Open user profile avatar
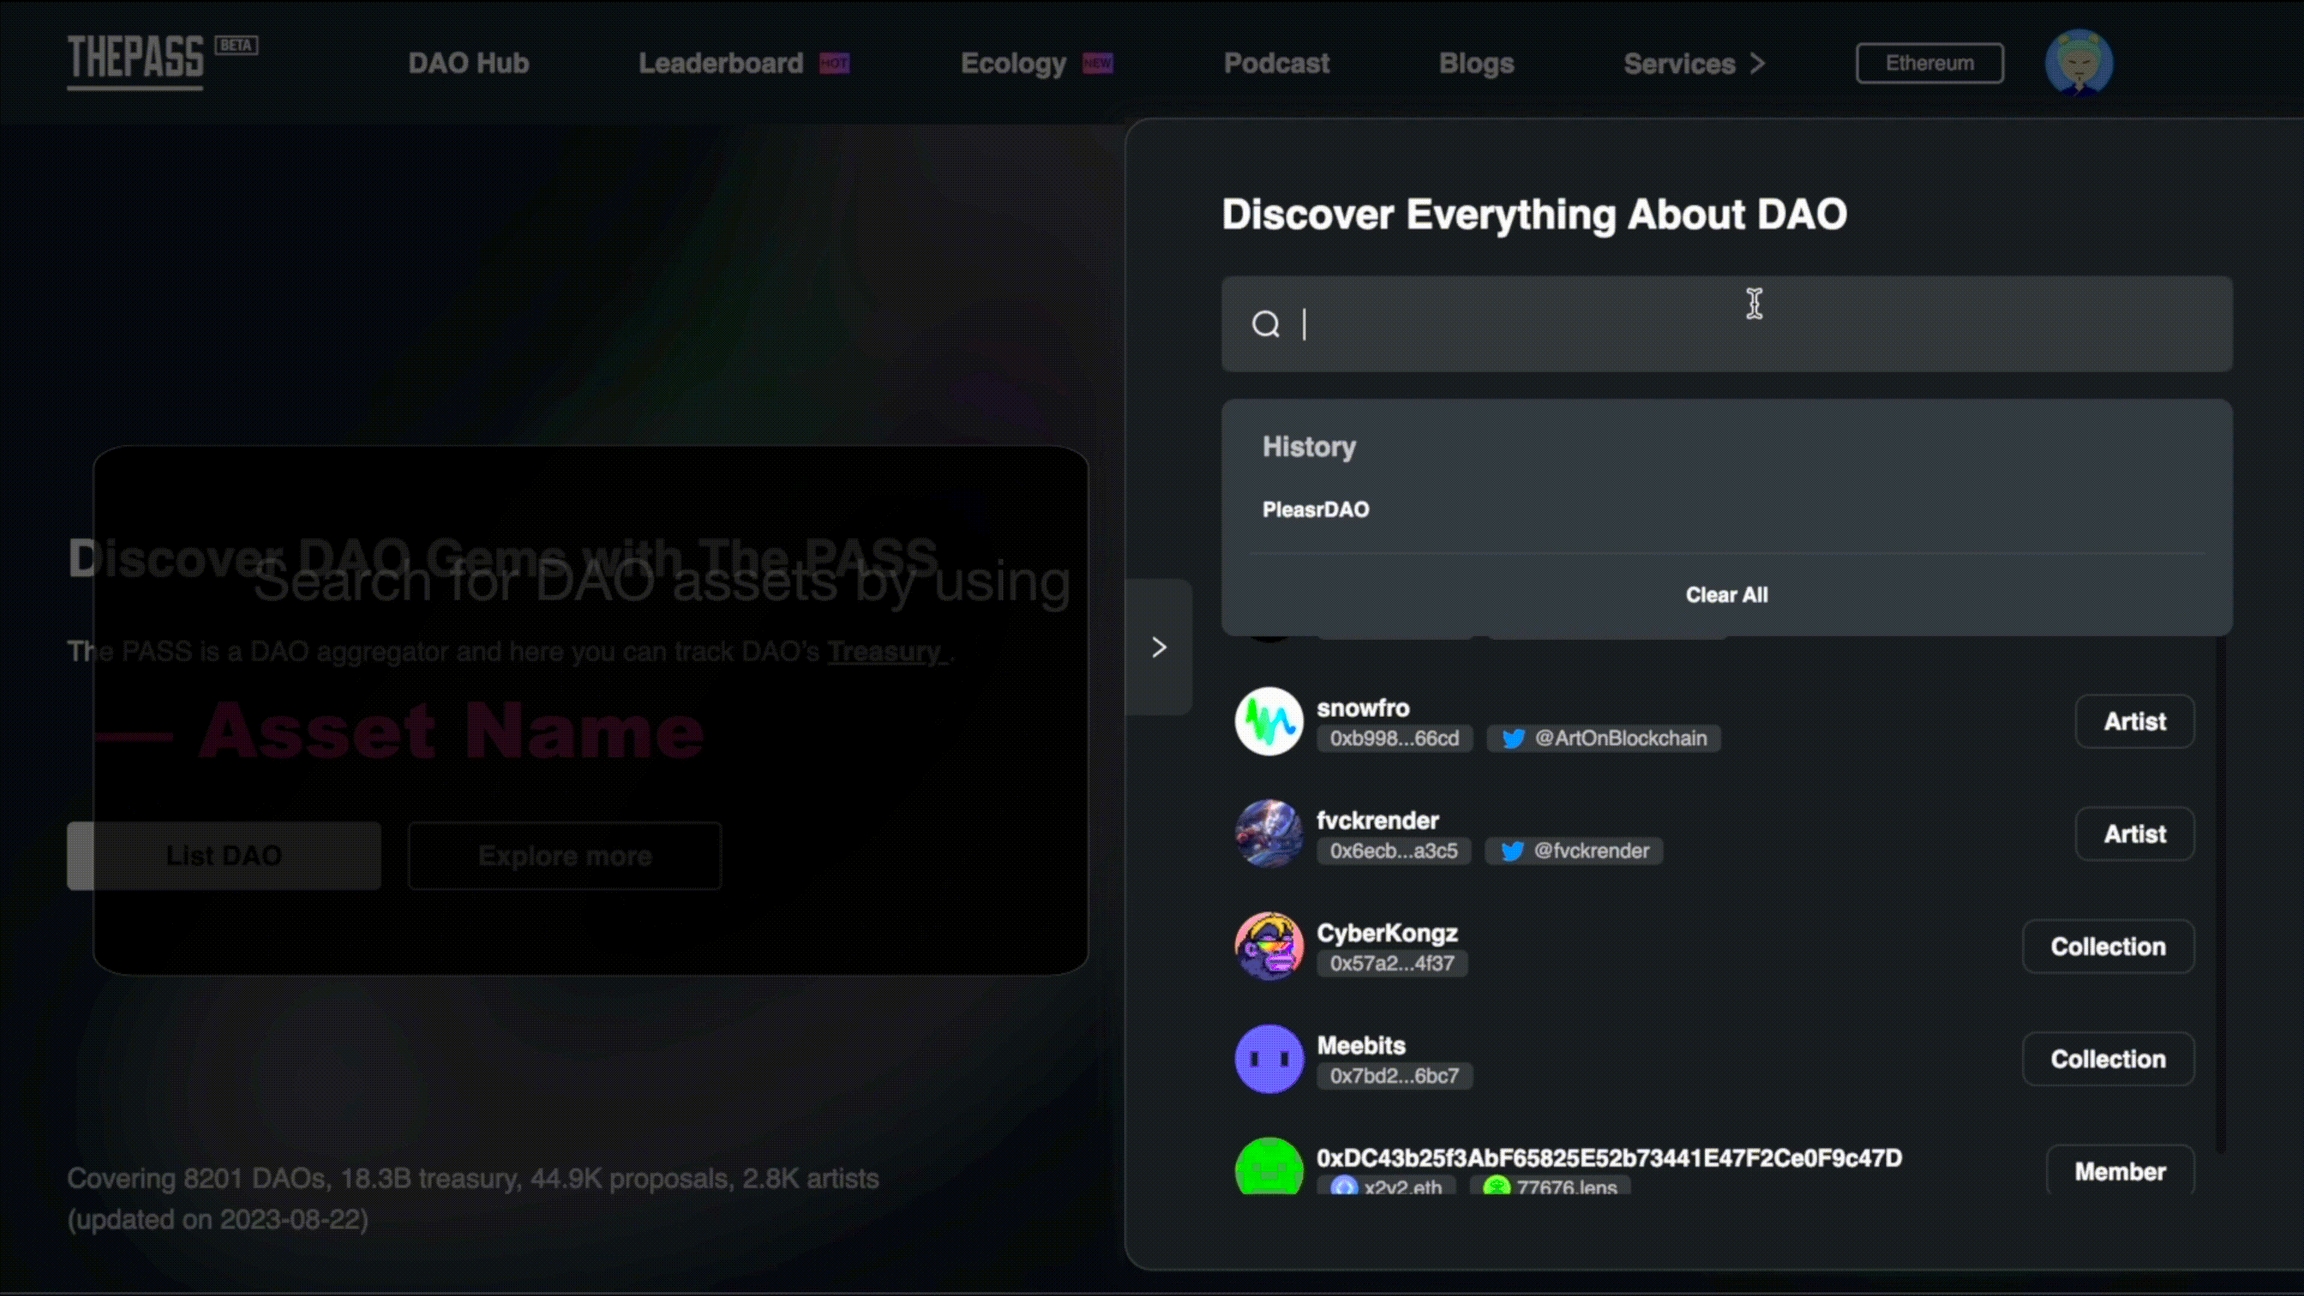The height and width of the screenshot is (1296, 2304). pyautogui.click(x=2078, y=62)
